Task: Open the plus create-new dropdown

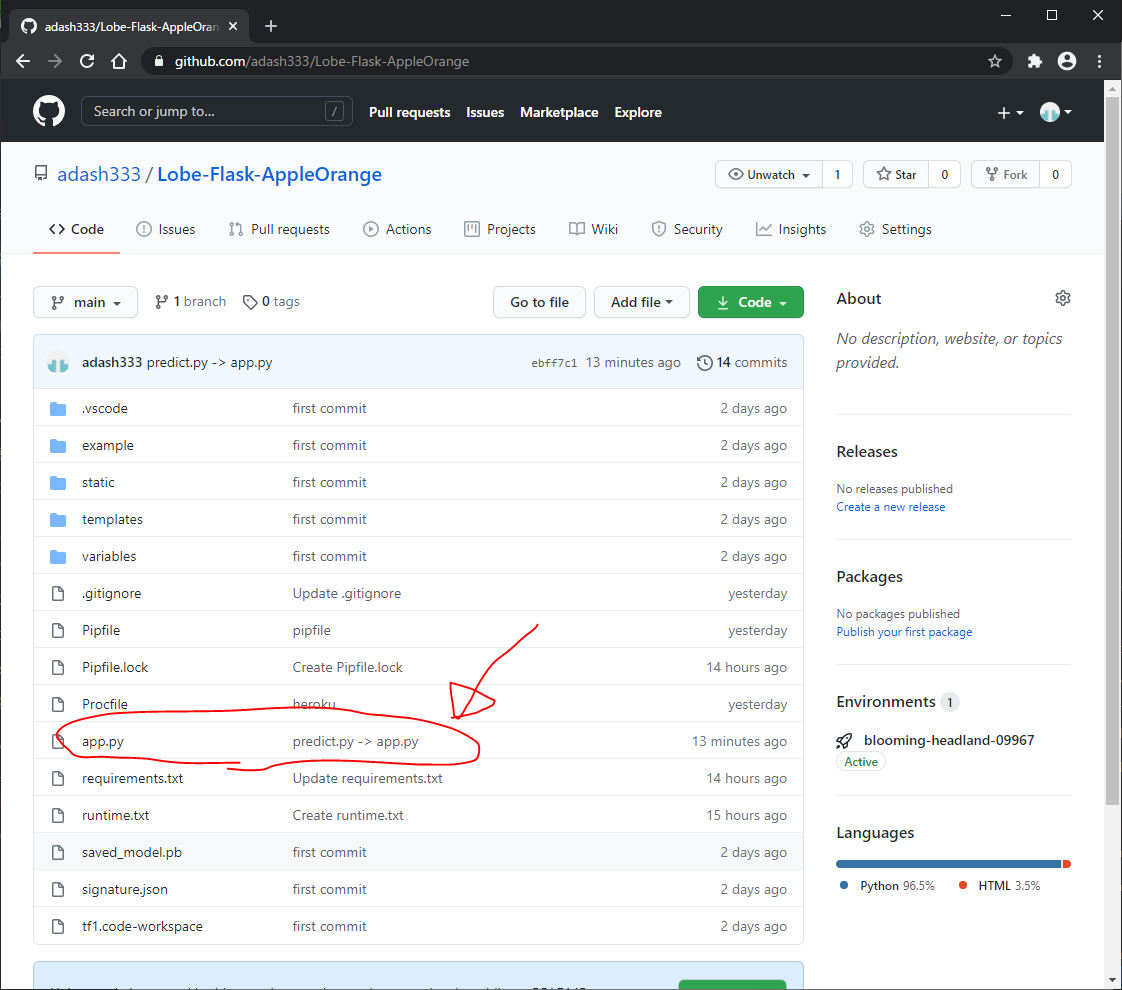Action: (x=1010, y=112)
